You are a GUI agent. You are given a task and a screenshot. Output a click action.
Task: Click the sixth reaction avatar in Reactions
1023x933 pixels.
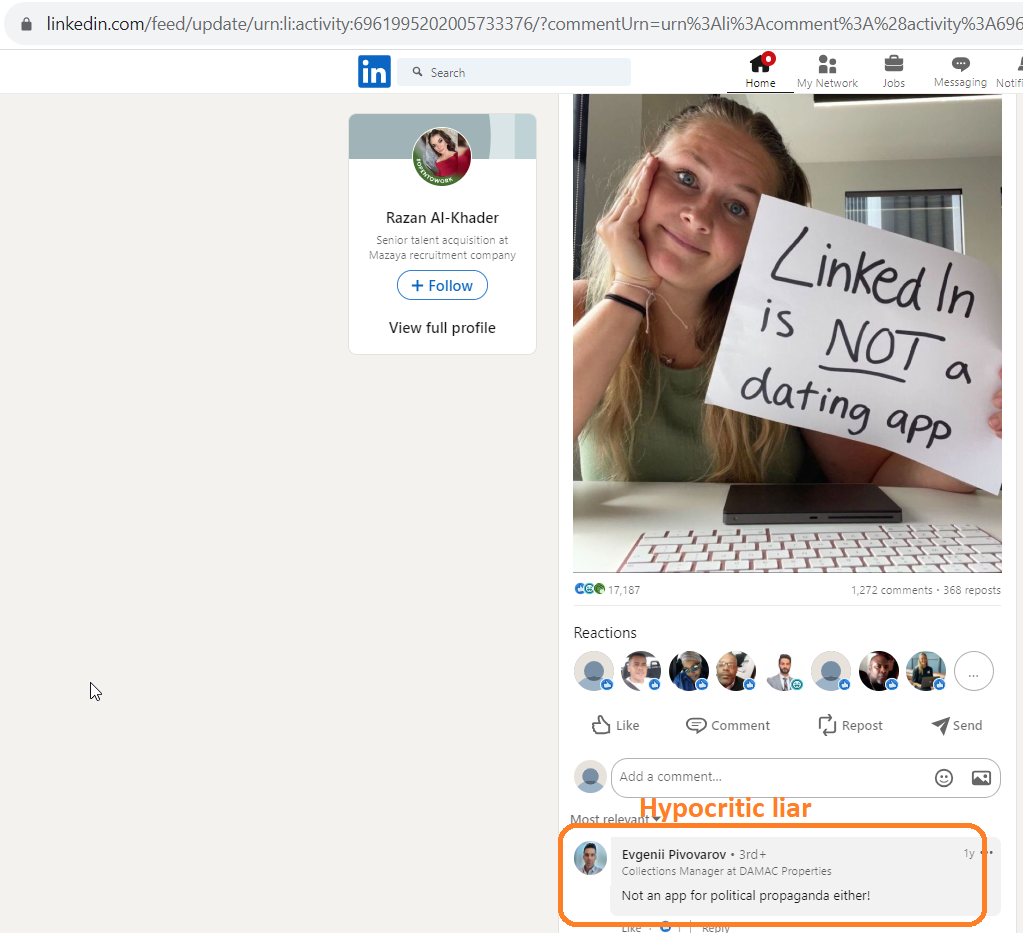click(x=831, y=671)
